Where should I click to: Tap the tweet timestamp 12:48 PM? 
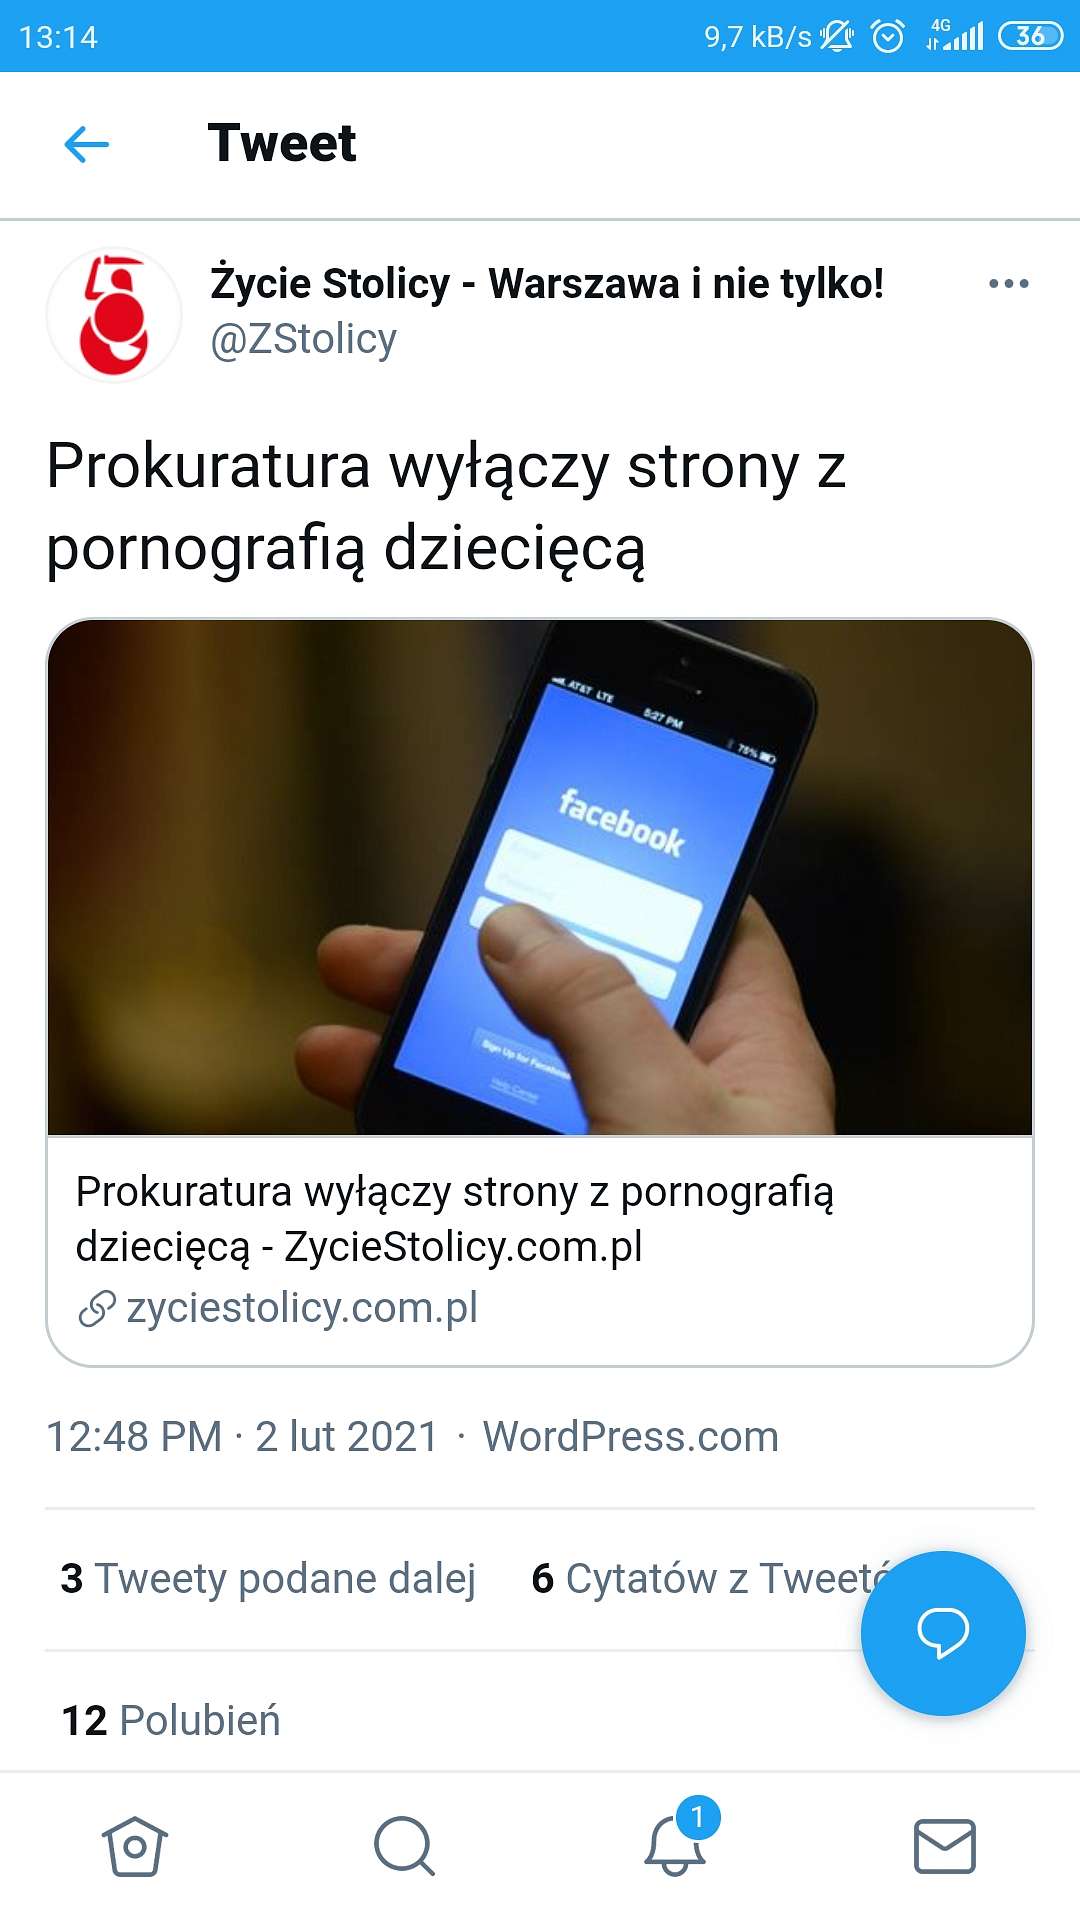[x=134, y=1437]
